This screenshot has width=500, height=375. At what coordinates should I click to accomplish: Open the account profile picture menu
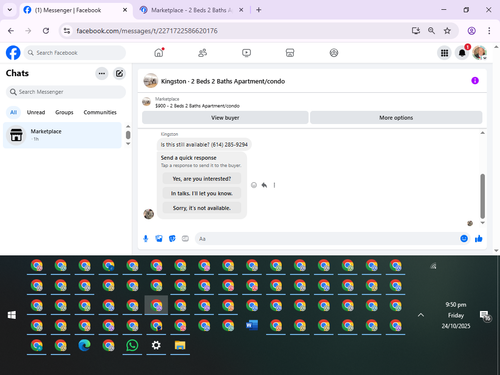click(480, 53)
